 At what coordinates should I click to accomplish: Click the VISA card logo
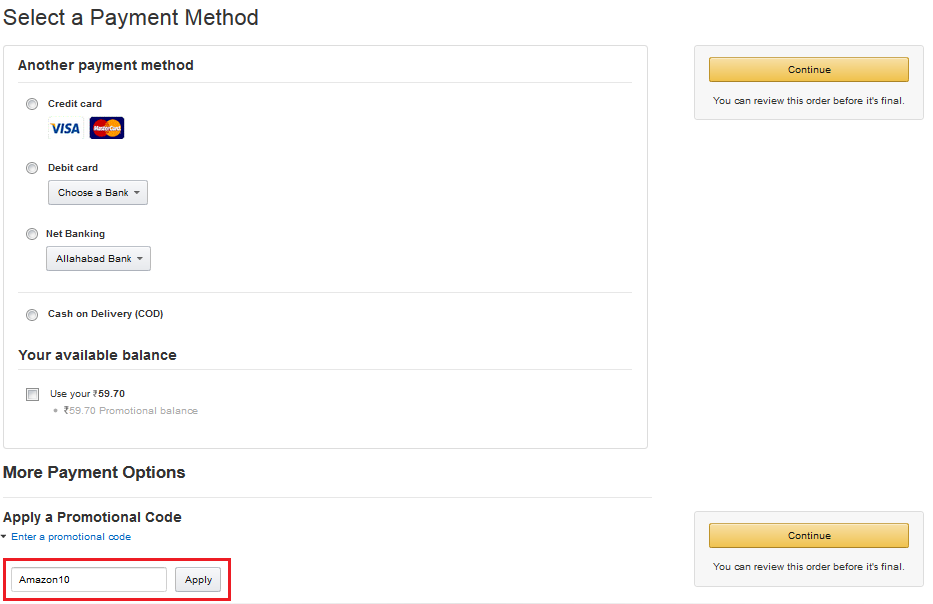(65, 128)
